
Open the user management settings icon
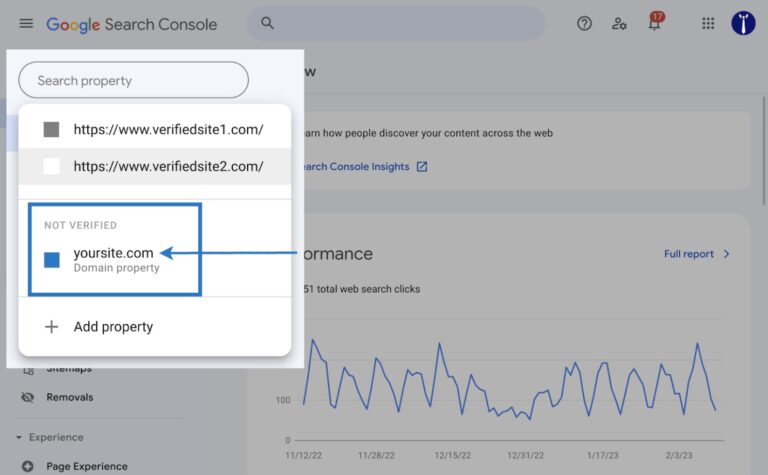tap(620, 23)
